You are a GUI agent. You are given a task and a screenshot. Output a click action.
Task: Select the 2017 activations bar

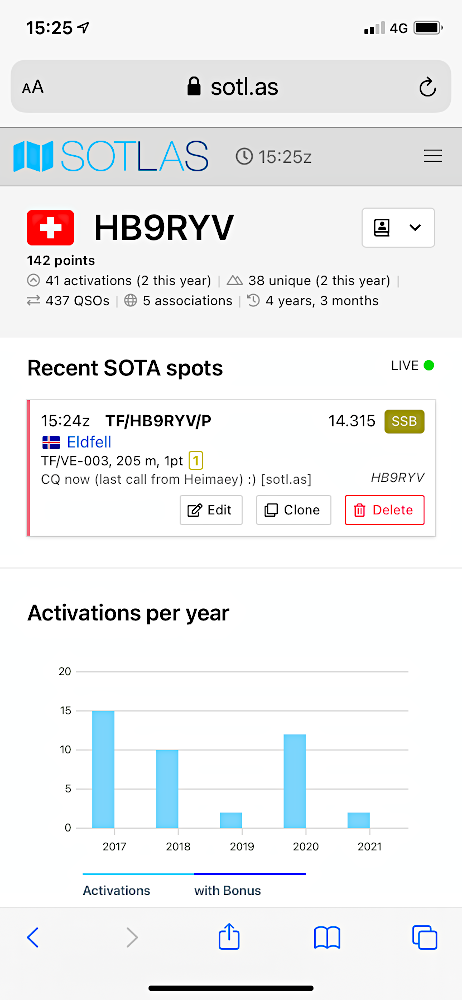coord(103,769)
